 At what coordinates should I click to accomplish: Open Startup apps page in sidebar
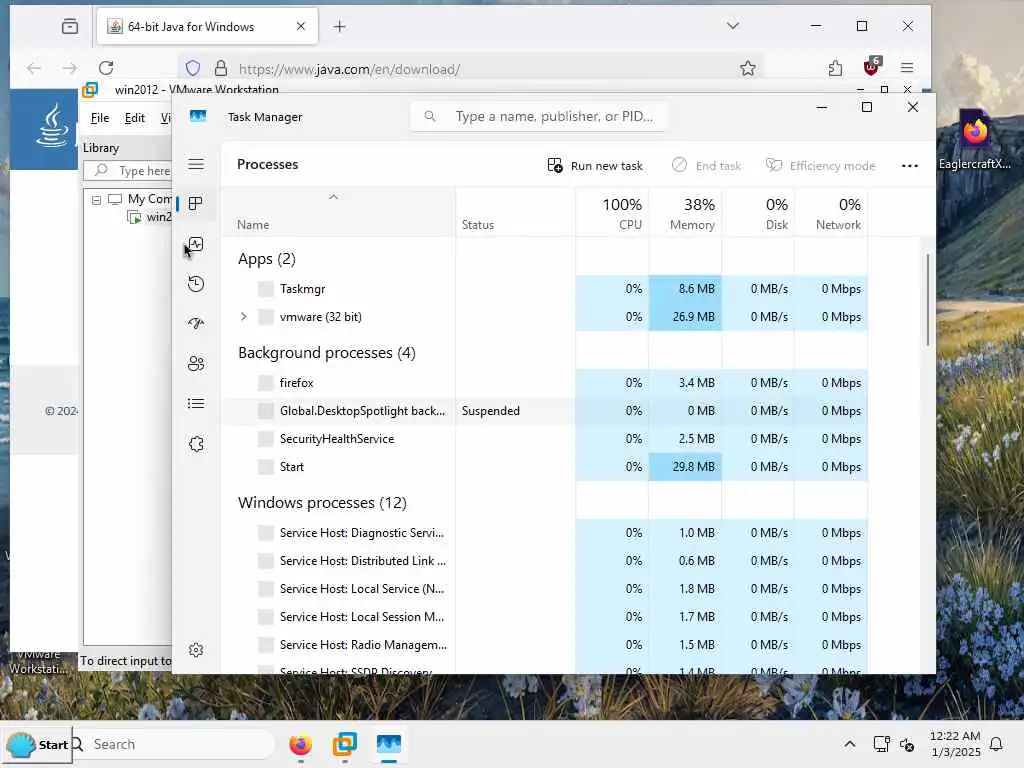pyautogui.click(x=196, y=323)
